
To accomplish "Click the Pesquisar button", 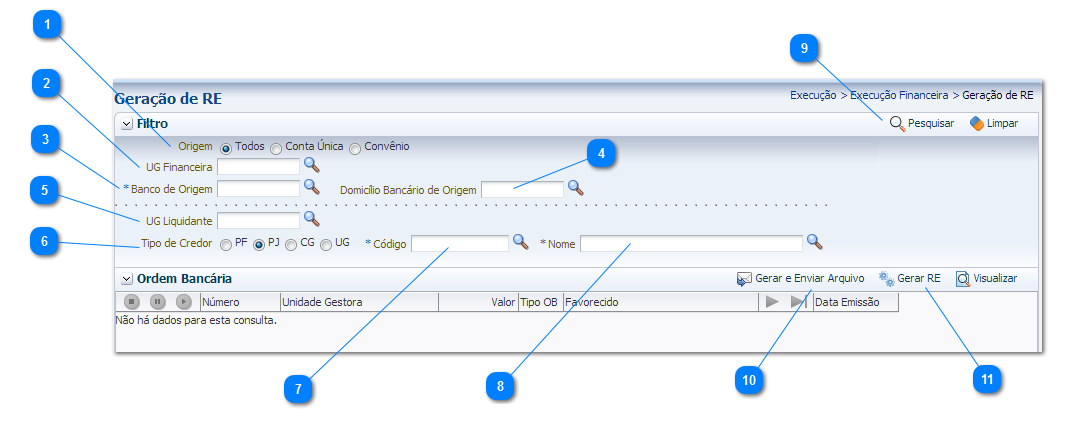I will pyautogui.click(x=921, y=123).
